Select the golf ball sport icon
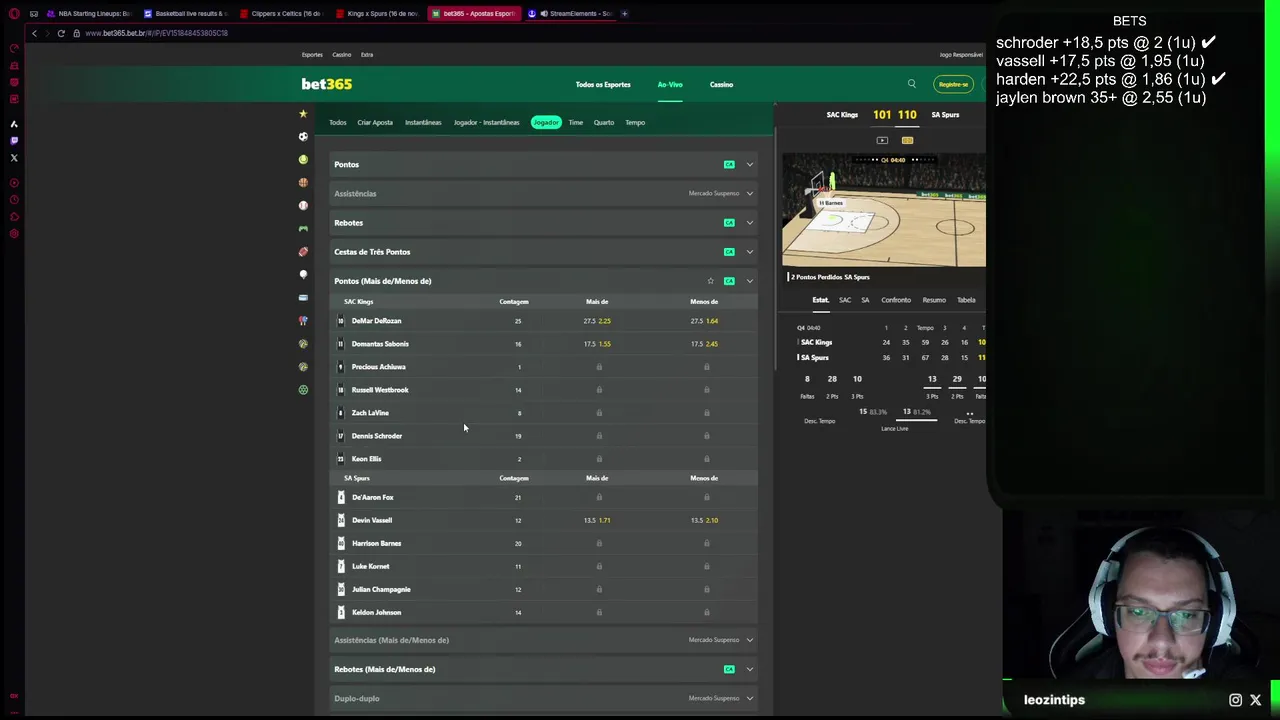This screenshot has width=1280, height=720. pos(303,274)
